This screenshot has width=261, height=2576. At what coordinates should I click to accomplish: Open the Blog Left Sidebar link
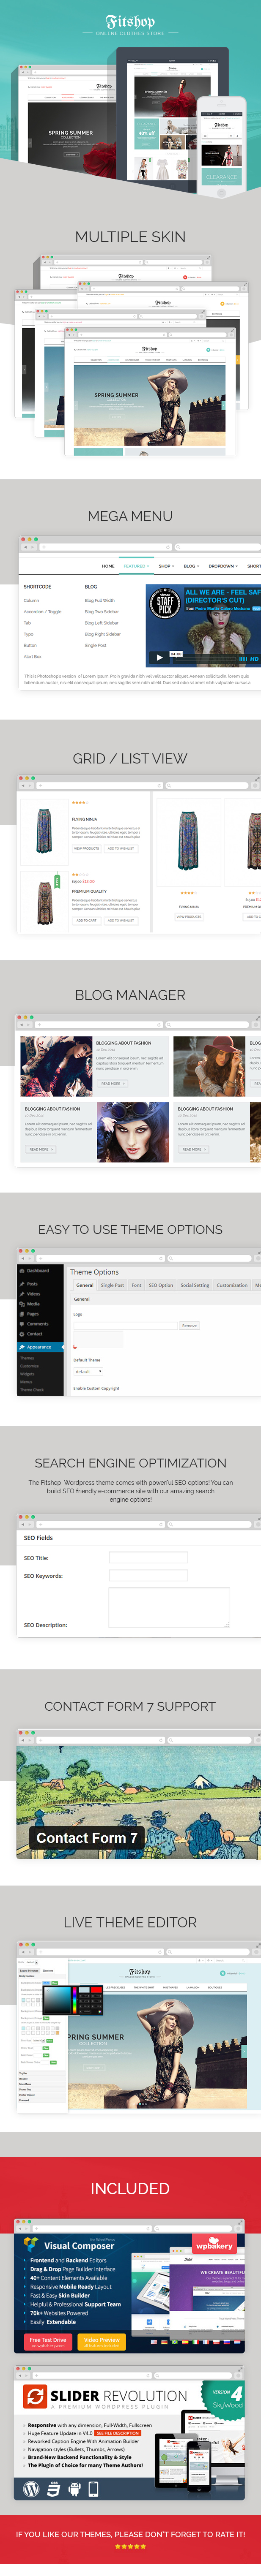(101, 623)
